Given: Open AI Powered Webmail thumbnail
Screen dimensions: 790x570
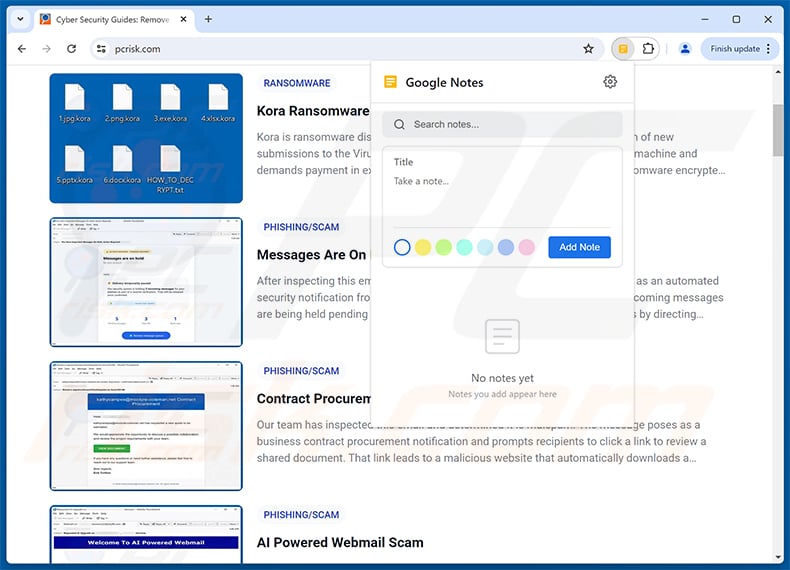Looking at the screenshot, I should point(146,534).
